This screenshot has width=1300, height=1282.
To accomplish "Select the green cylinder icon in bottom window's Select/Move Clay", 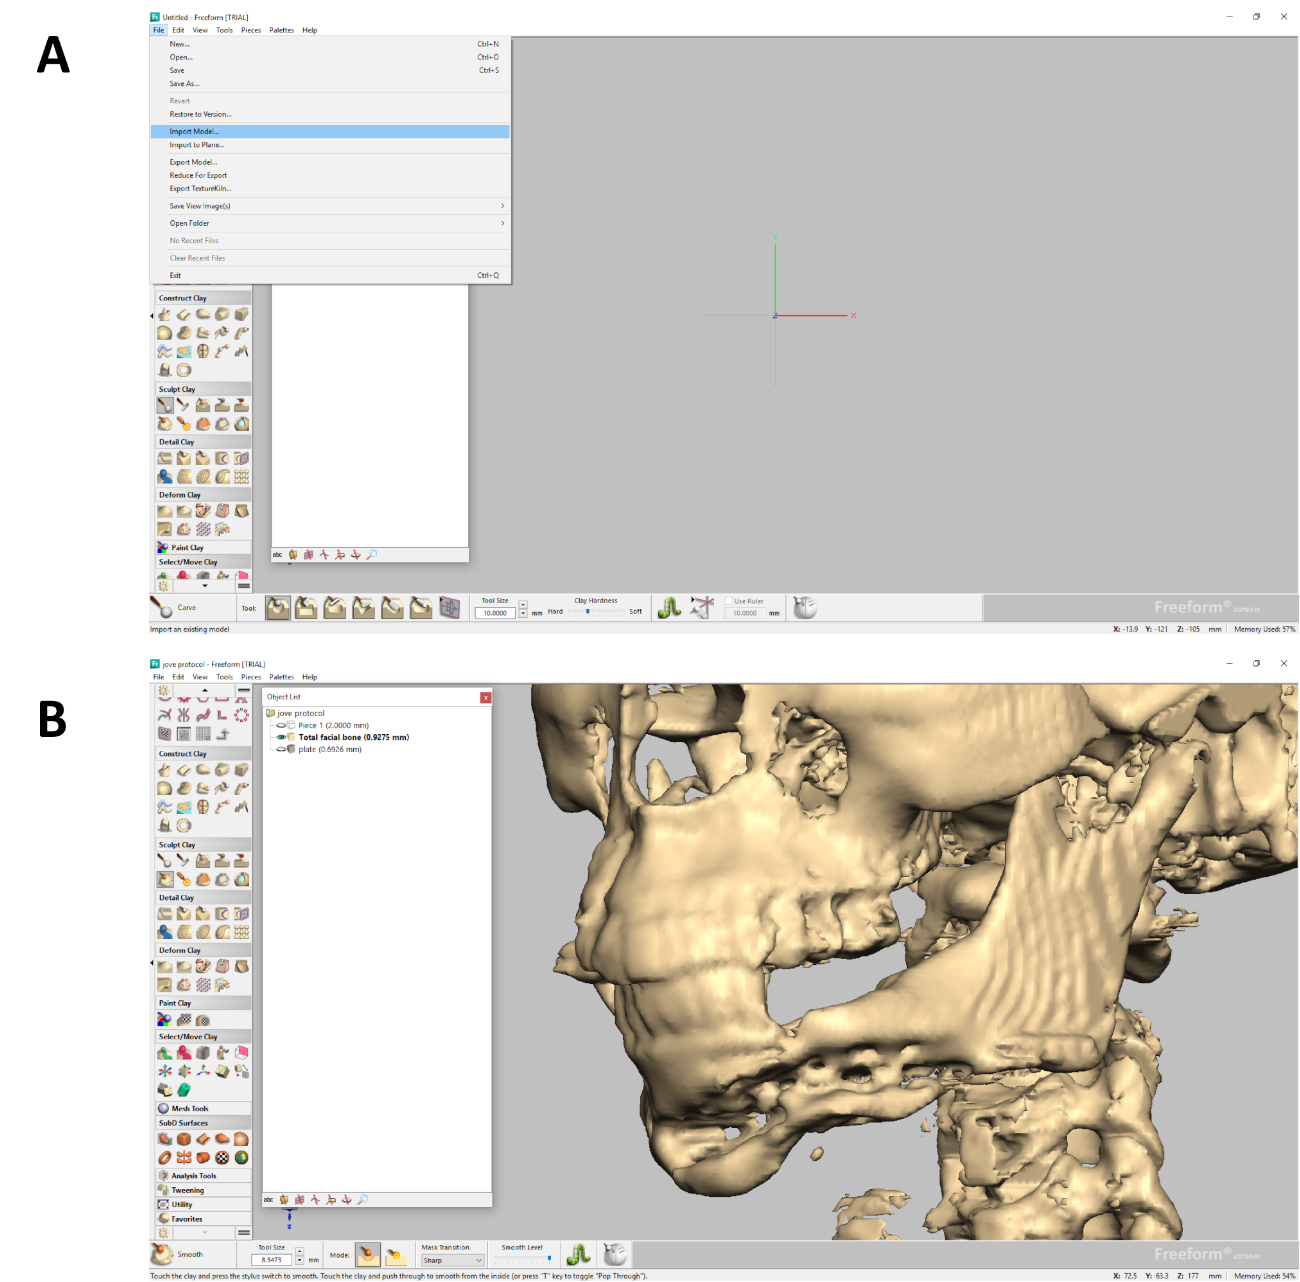I will pos(184,1089).
